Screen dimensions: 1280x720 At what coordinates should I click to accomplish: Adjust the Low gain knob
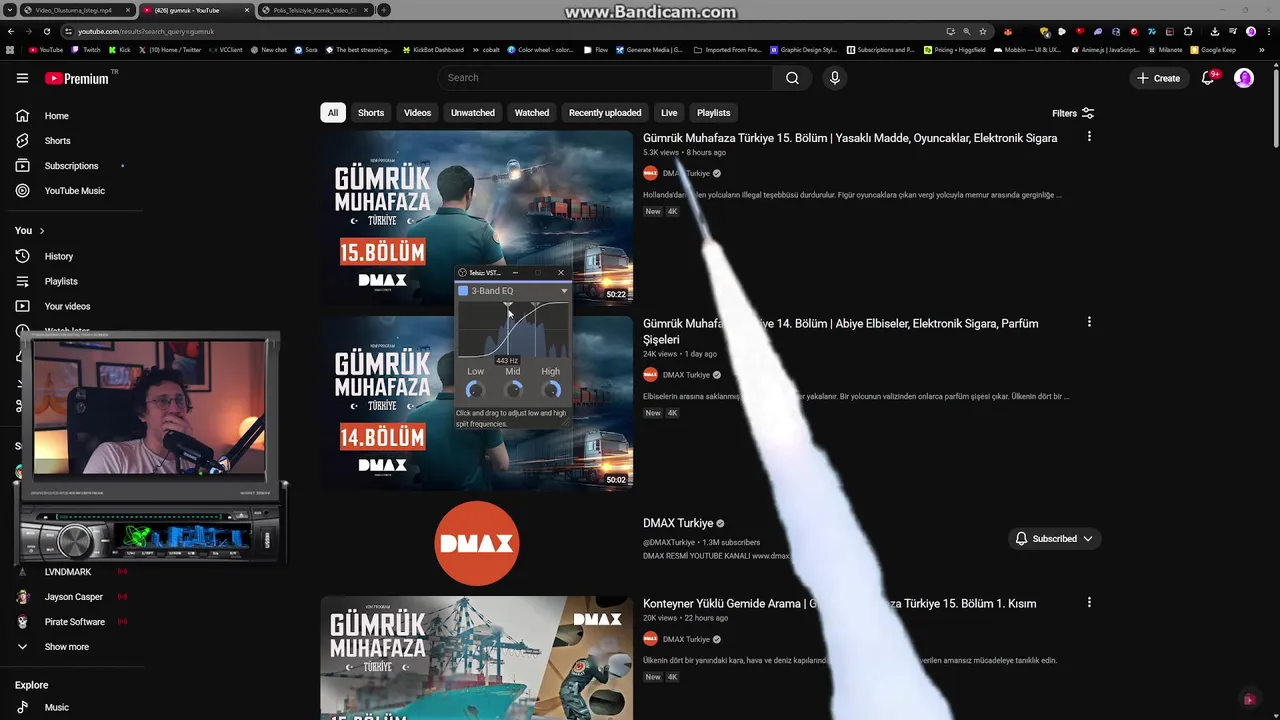point(475,390)
